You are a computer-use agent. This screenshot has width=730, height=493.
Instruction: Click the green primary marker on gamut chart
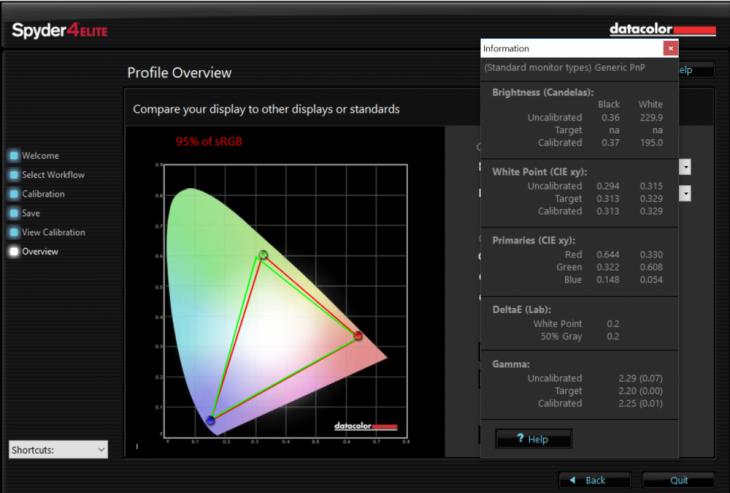point(263,255)
